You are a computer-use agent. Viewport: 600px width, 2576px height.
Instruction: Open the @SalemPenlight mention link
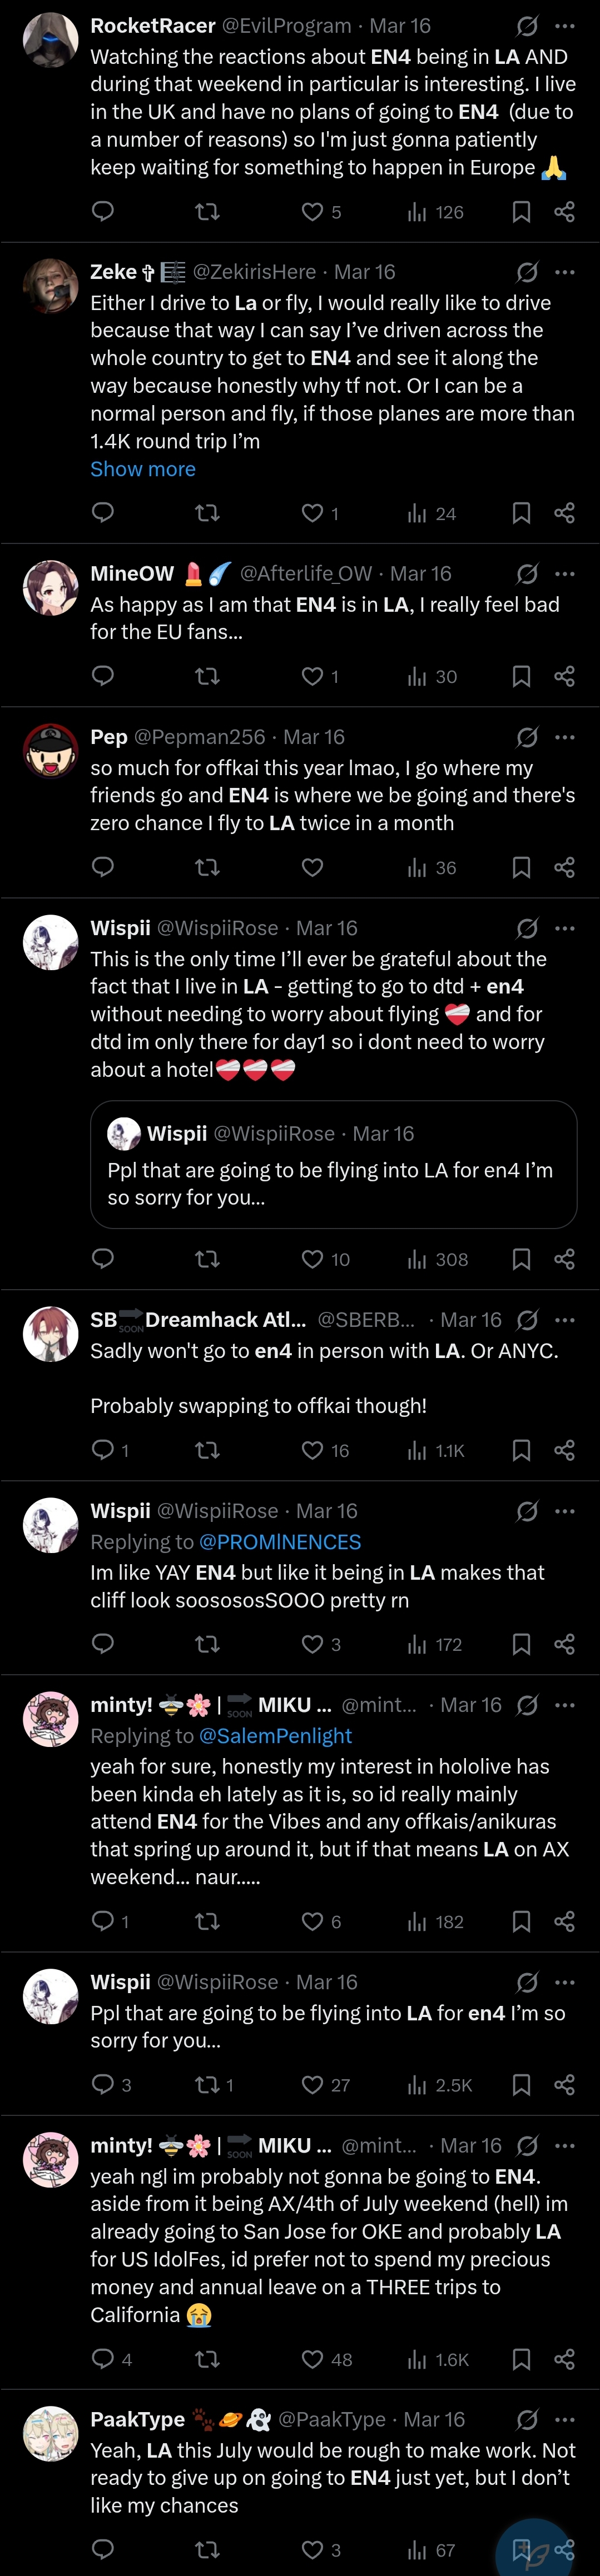tap(275, 1736)
